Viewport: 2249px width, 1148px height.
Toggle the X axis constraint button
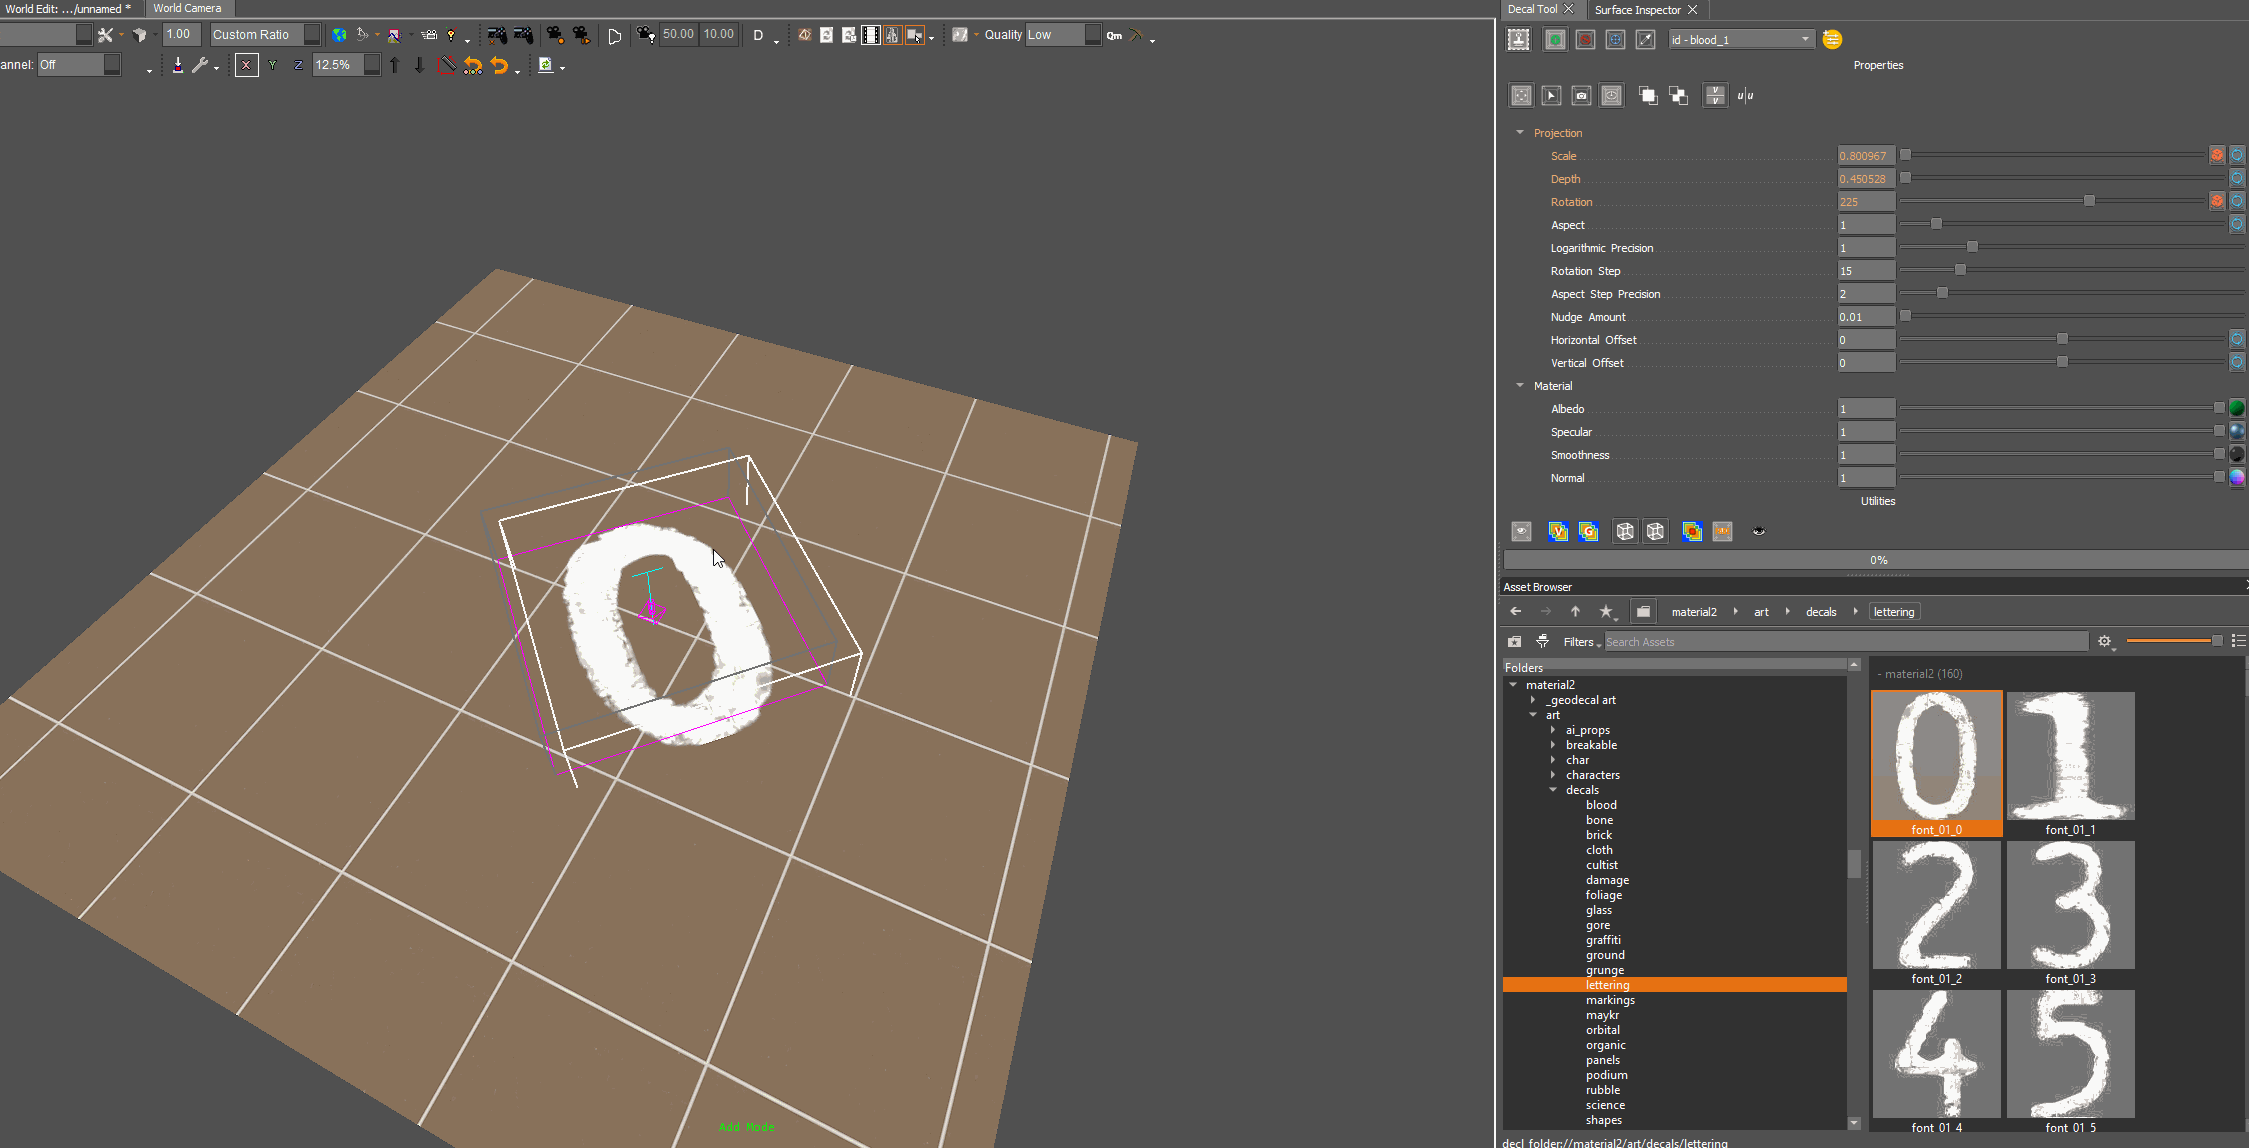[246, 66]
